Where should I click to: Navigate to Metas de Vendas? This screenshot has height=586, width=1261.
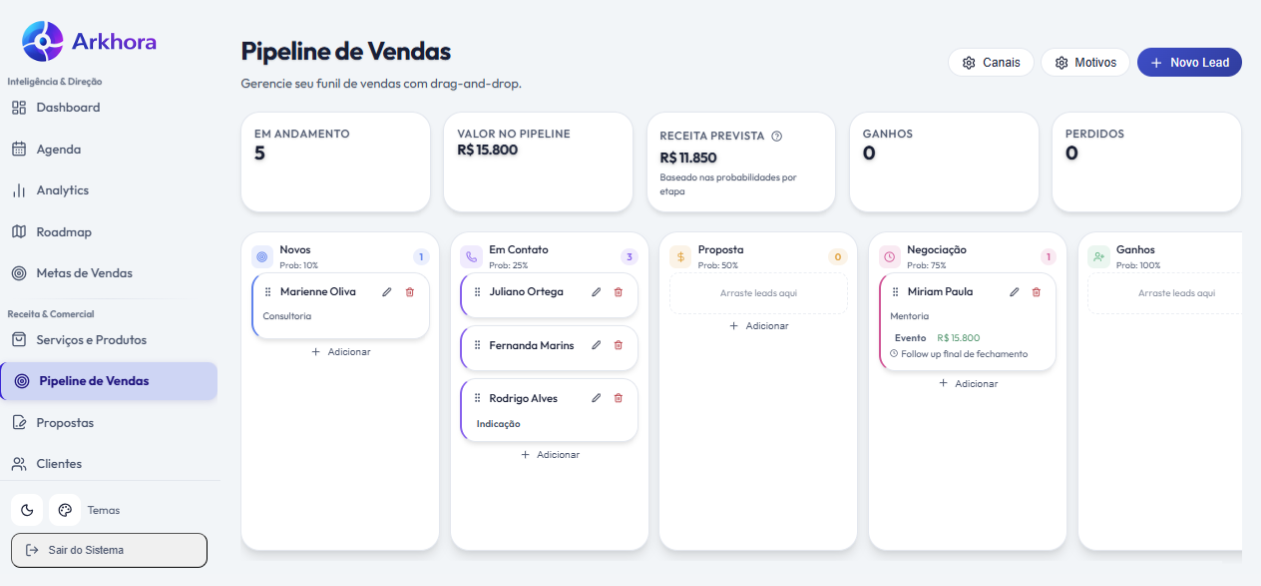(84, 273)
